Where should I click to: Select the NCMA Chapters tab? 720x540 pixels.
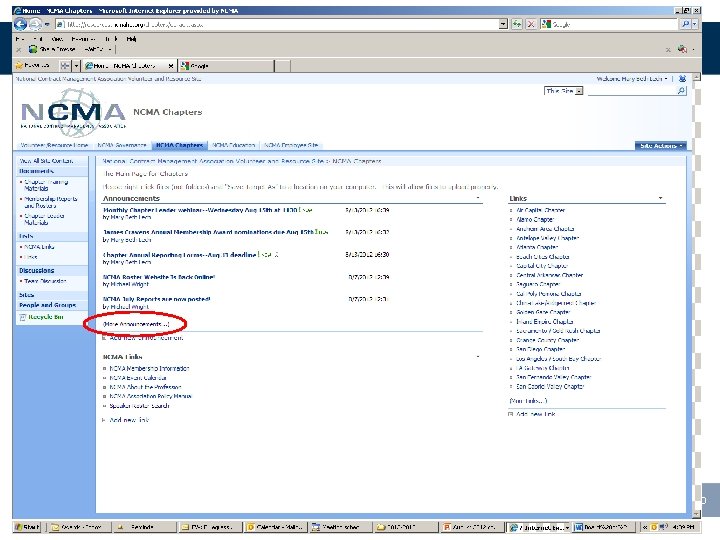(x=180, y=145)
